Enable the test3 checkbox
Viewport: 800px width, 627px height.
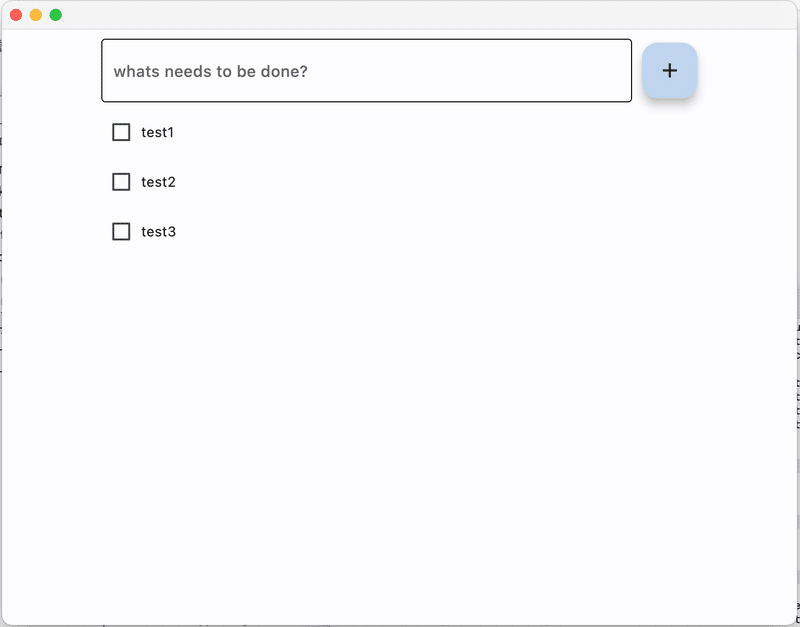tap(121, 232)
